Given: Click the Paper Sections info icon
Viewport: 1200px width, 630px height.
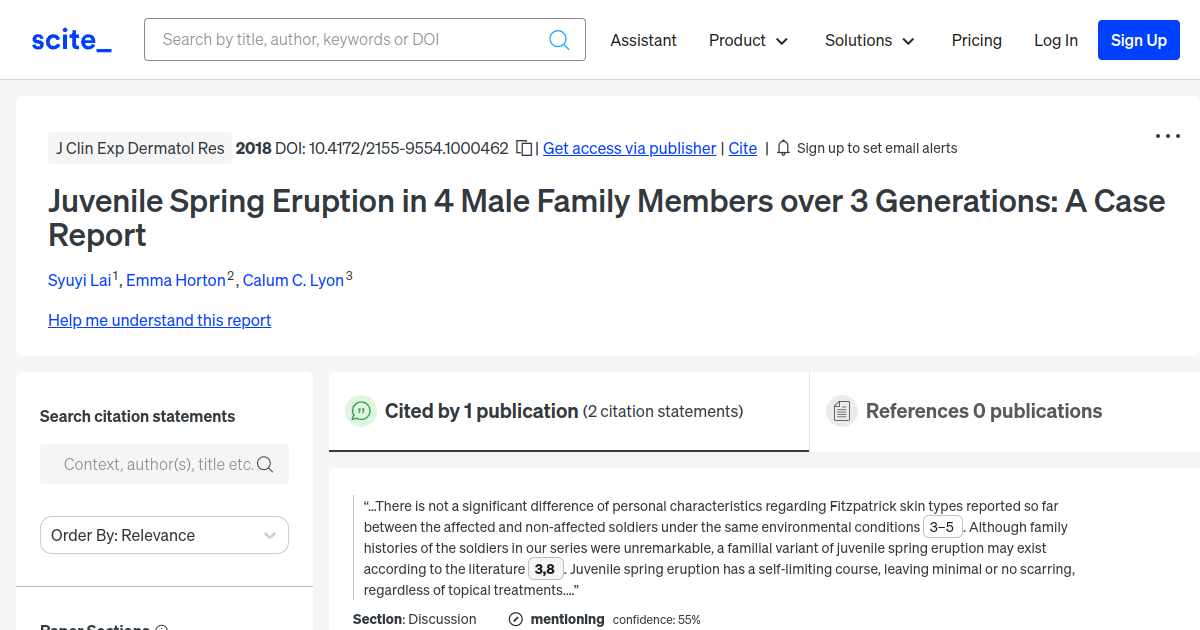Looking at the screenshot, I should point(162,627).
